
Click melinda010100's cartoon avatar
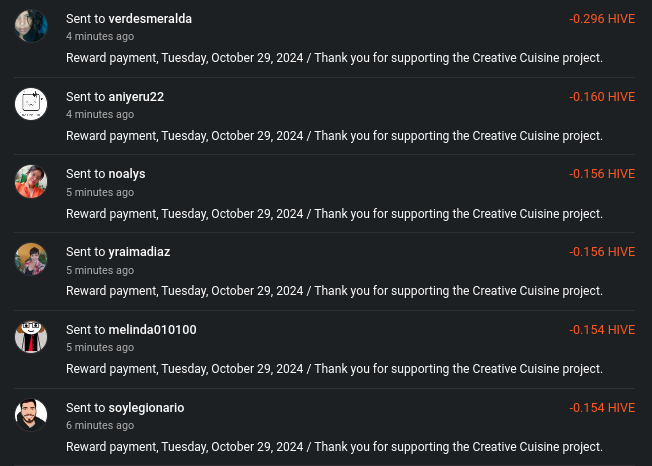pyautogui.click(x=31, y=337)
